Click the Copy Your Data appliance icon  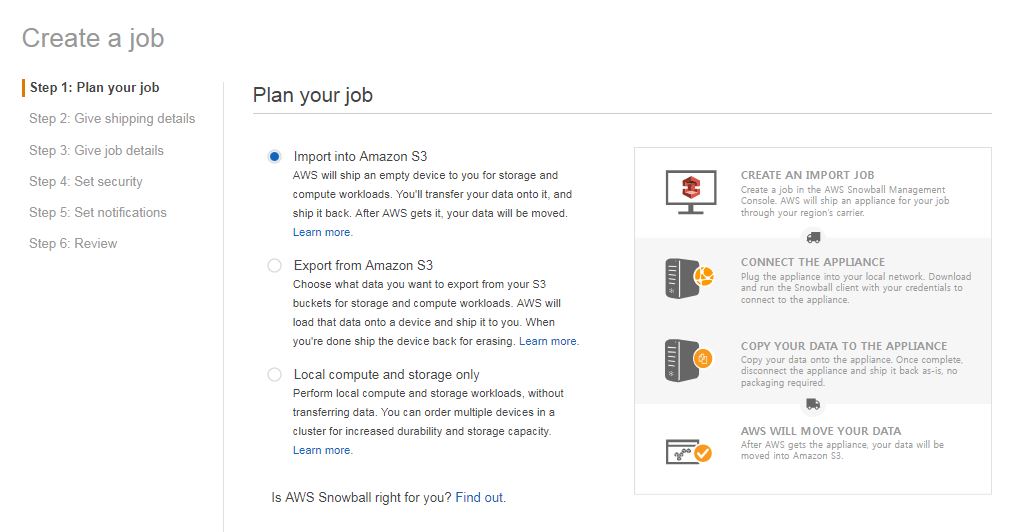(689, 360)
